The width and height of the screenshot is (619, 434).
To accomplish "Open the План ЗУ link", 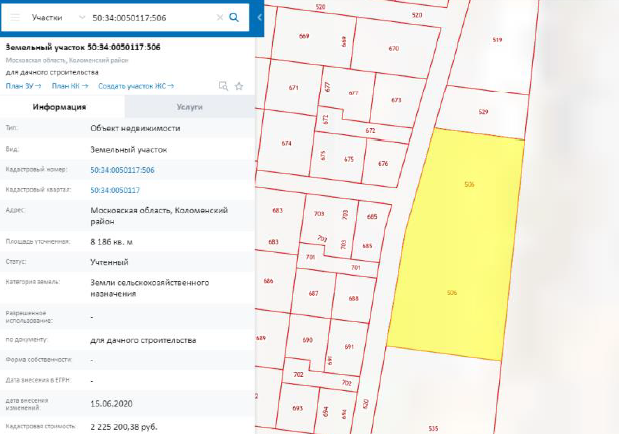I will 22,87.
